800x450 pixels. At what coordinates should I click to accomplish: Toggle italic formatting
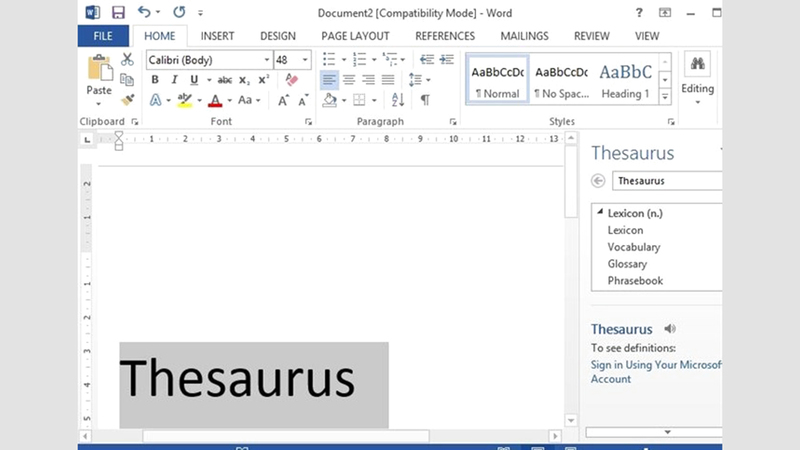pyautogui.click(x=174, y=80)
